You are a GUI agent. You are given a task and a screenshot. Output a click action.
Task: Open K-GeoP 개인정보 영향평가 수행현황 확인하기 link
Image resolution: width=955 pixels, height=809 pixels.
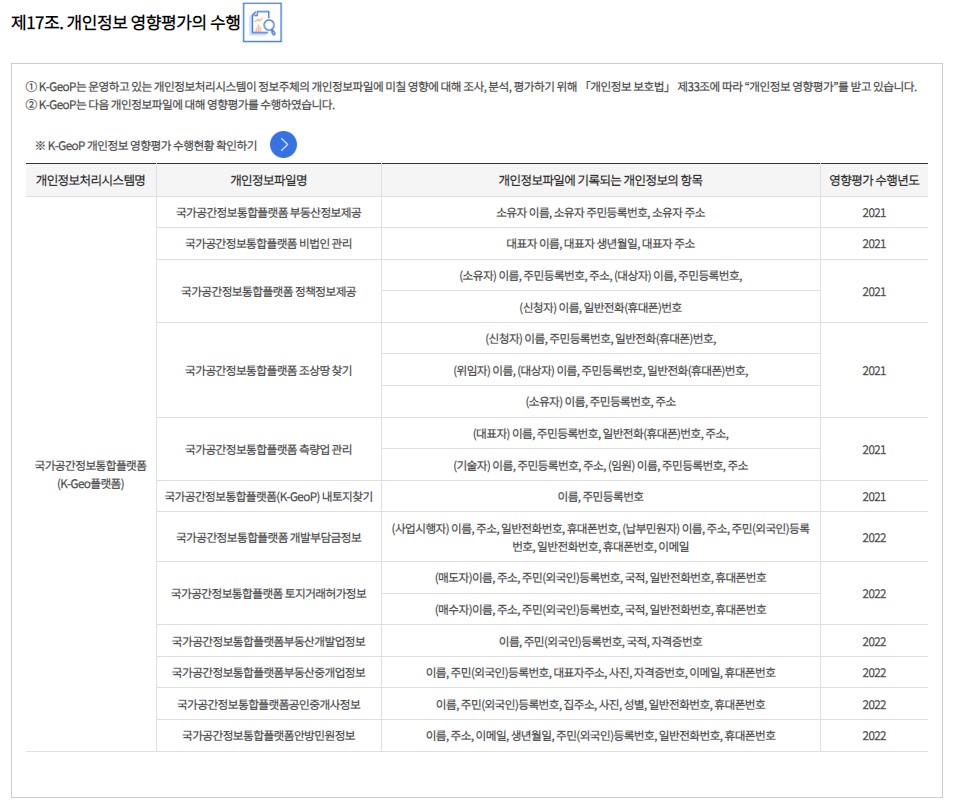(283, 145)
